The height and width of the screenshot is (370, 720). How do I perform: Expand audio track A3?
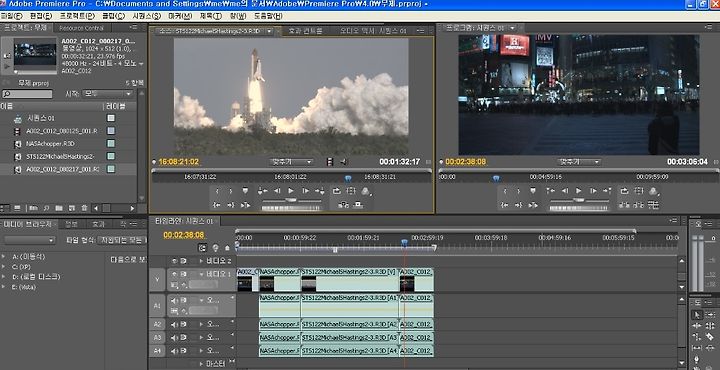click(202, 337)
